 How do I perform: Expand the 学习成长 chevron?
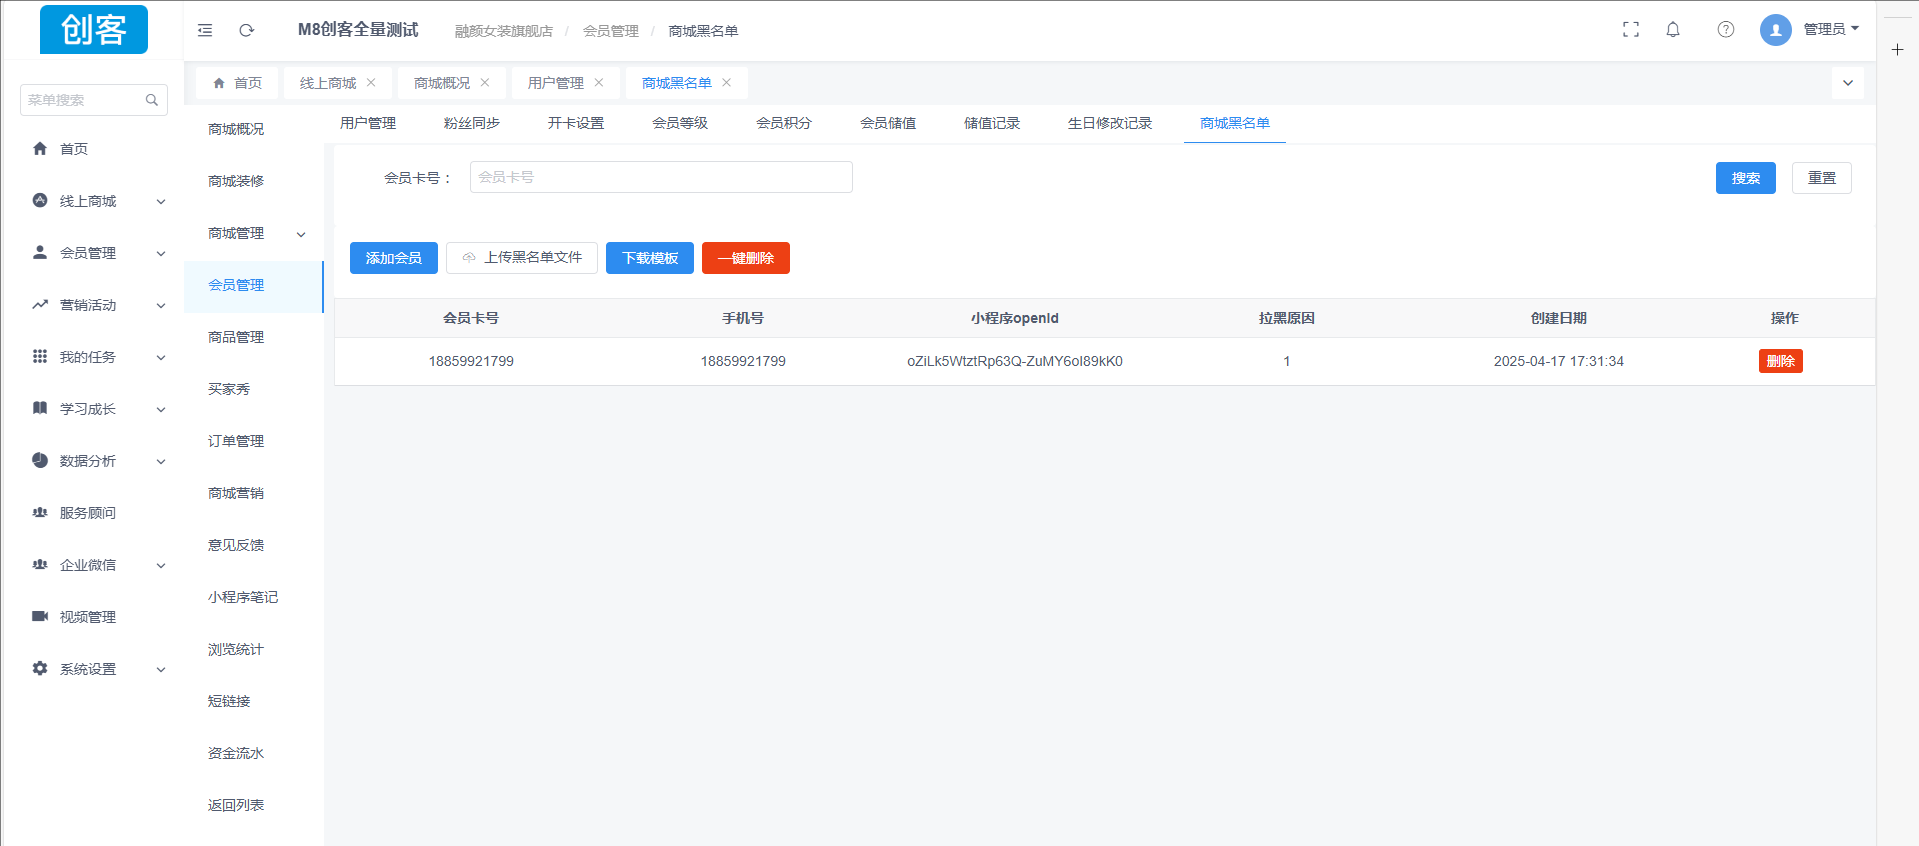click(161, 410)
